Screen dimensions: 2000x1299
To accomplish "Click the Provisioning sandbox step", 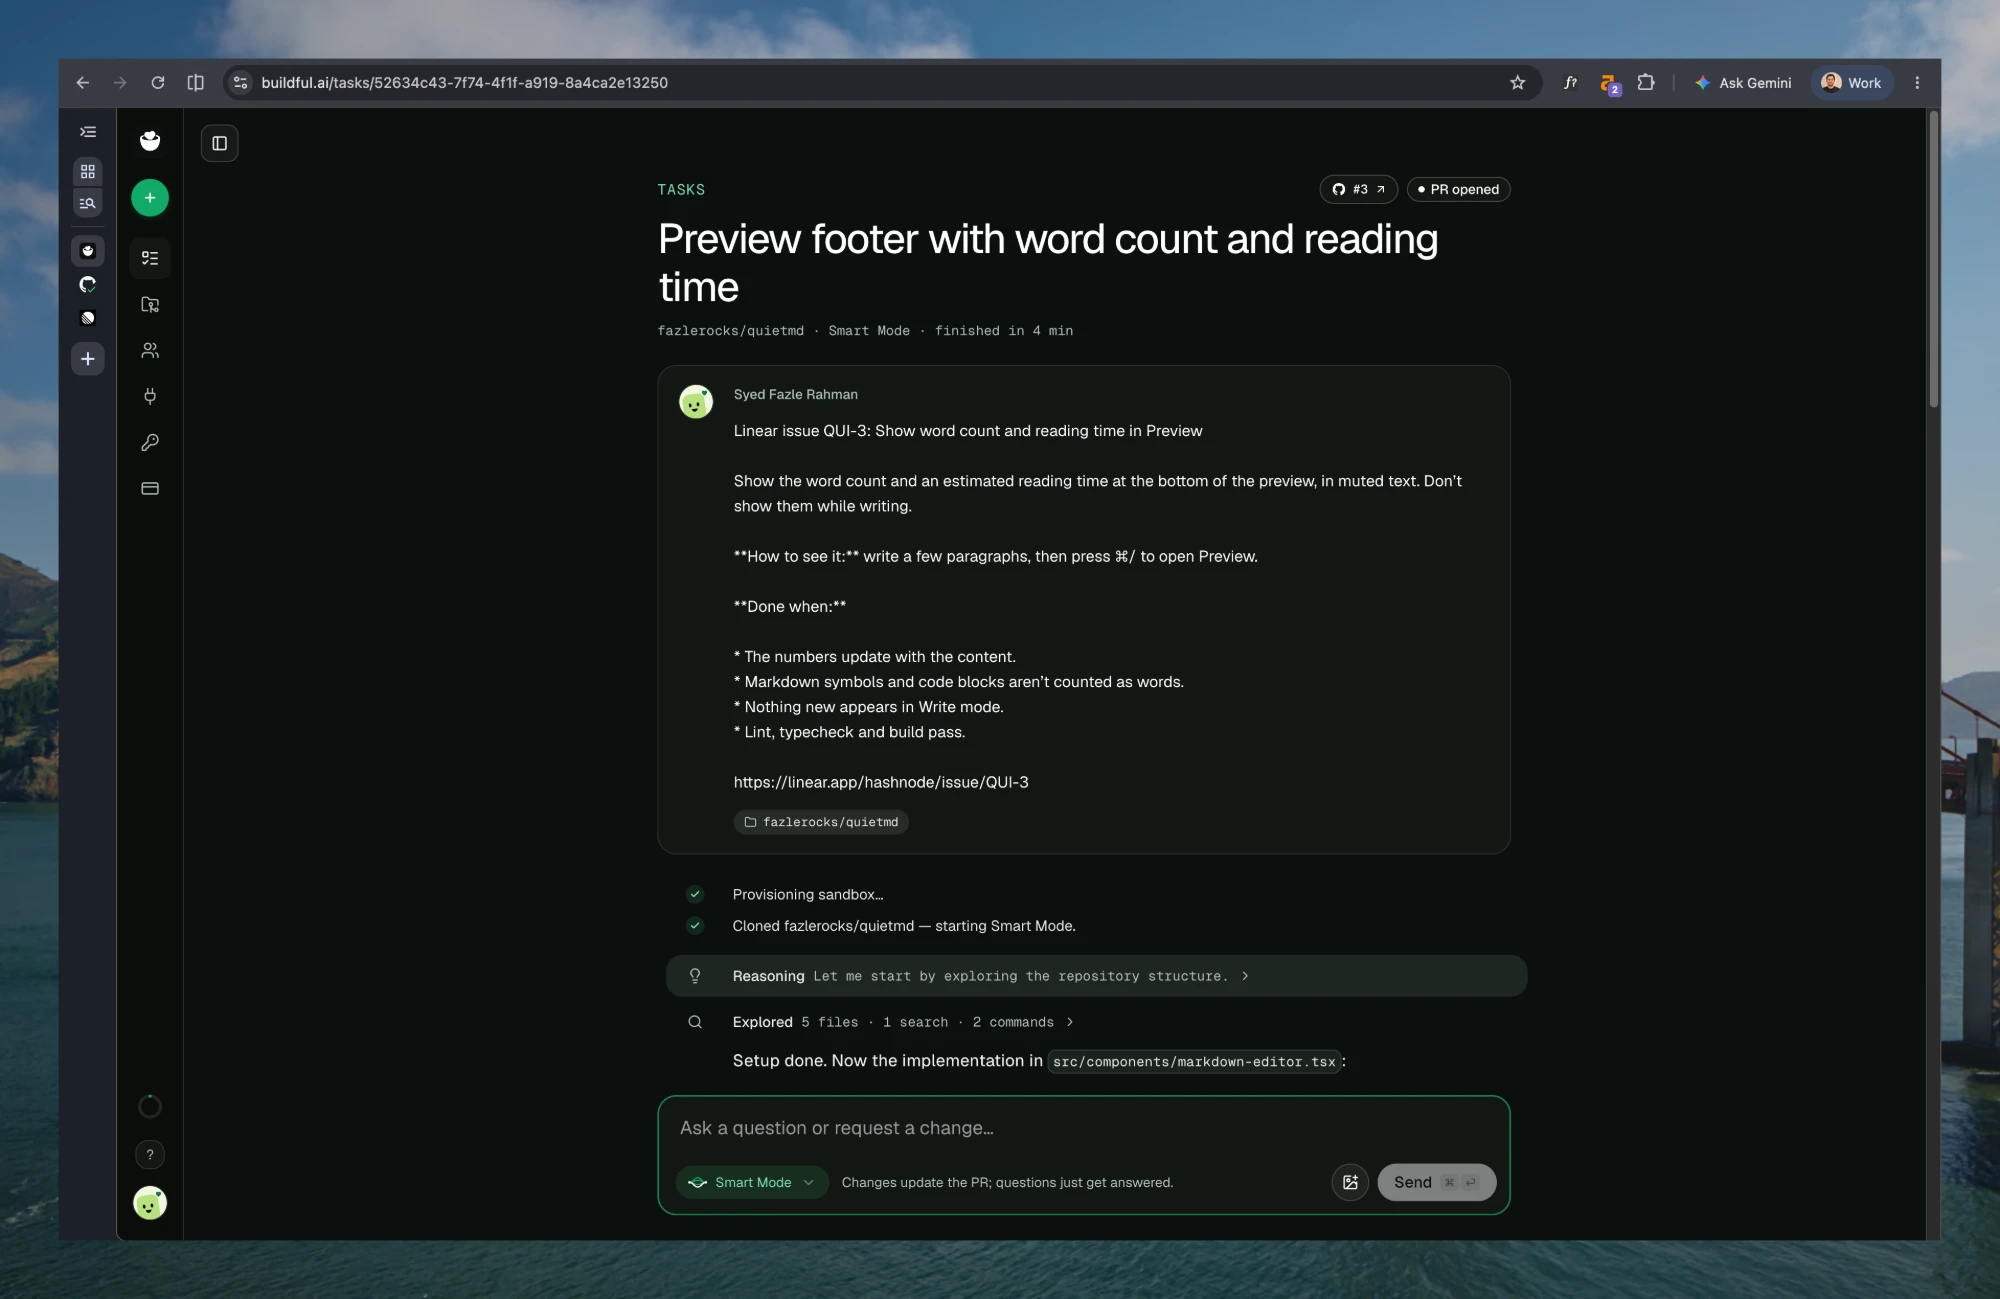I will click(x=807, y=895).
